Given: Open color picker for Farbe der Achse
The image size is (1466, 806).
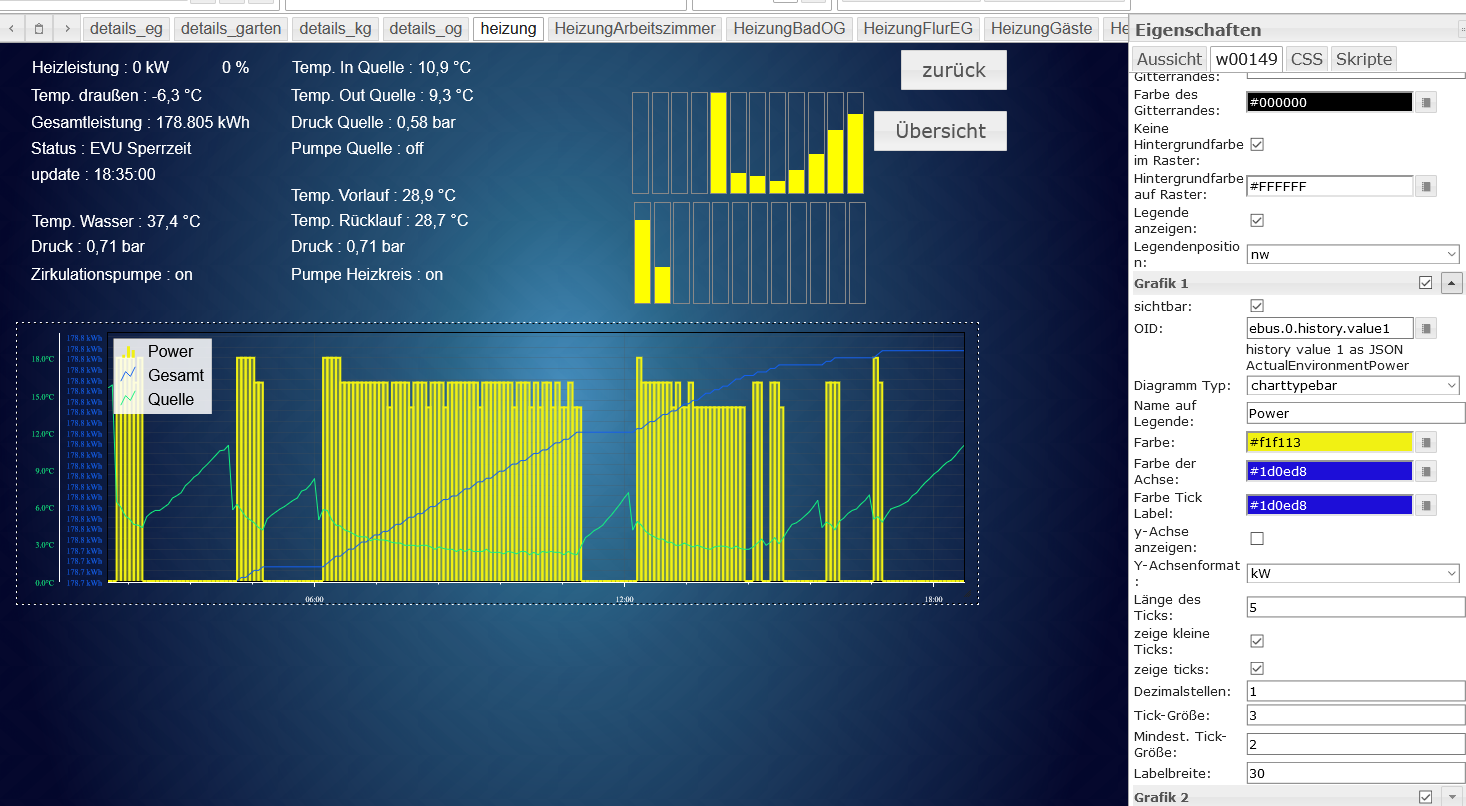Looking at the screenshot, I should coord(1426,471).
